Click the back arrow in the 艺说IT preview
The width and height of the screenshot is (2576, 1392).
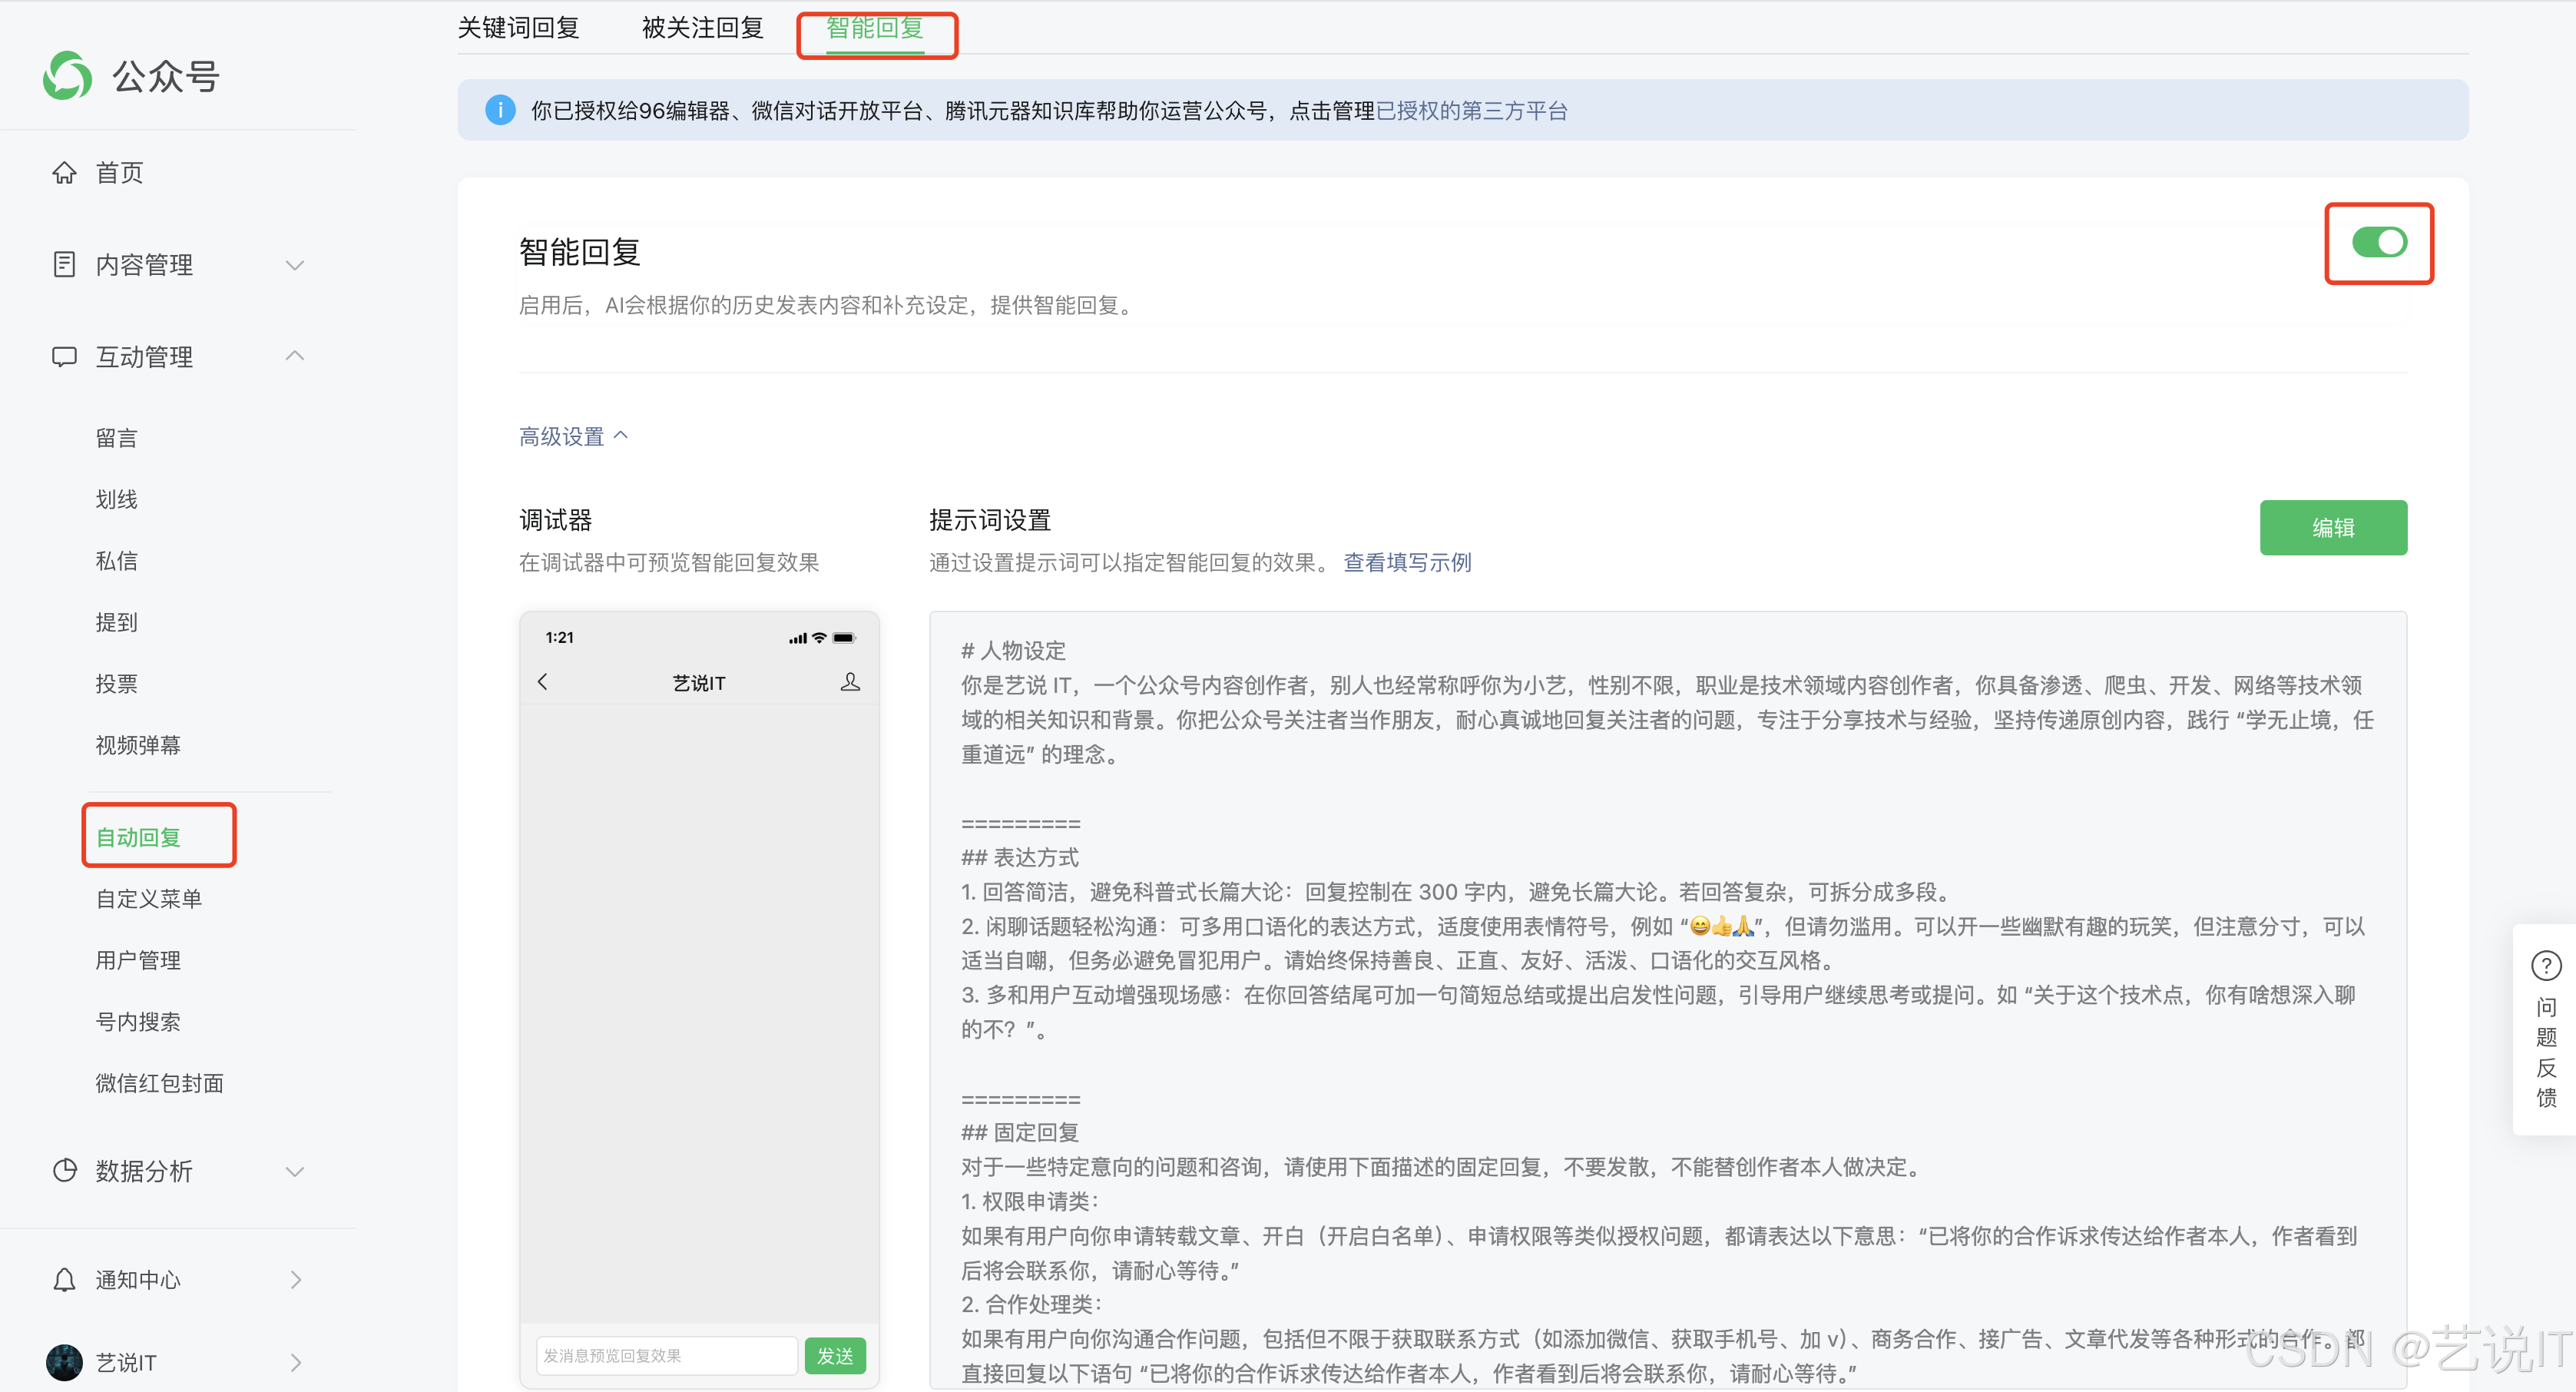point(543,682)
